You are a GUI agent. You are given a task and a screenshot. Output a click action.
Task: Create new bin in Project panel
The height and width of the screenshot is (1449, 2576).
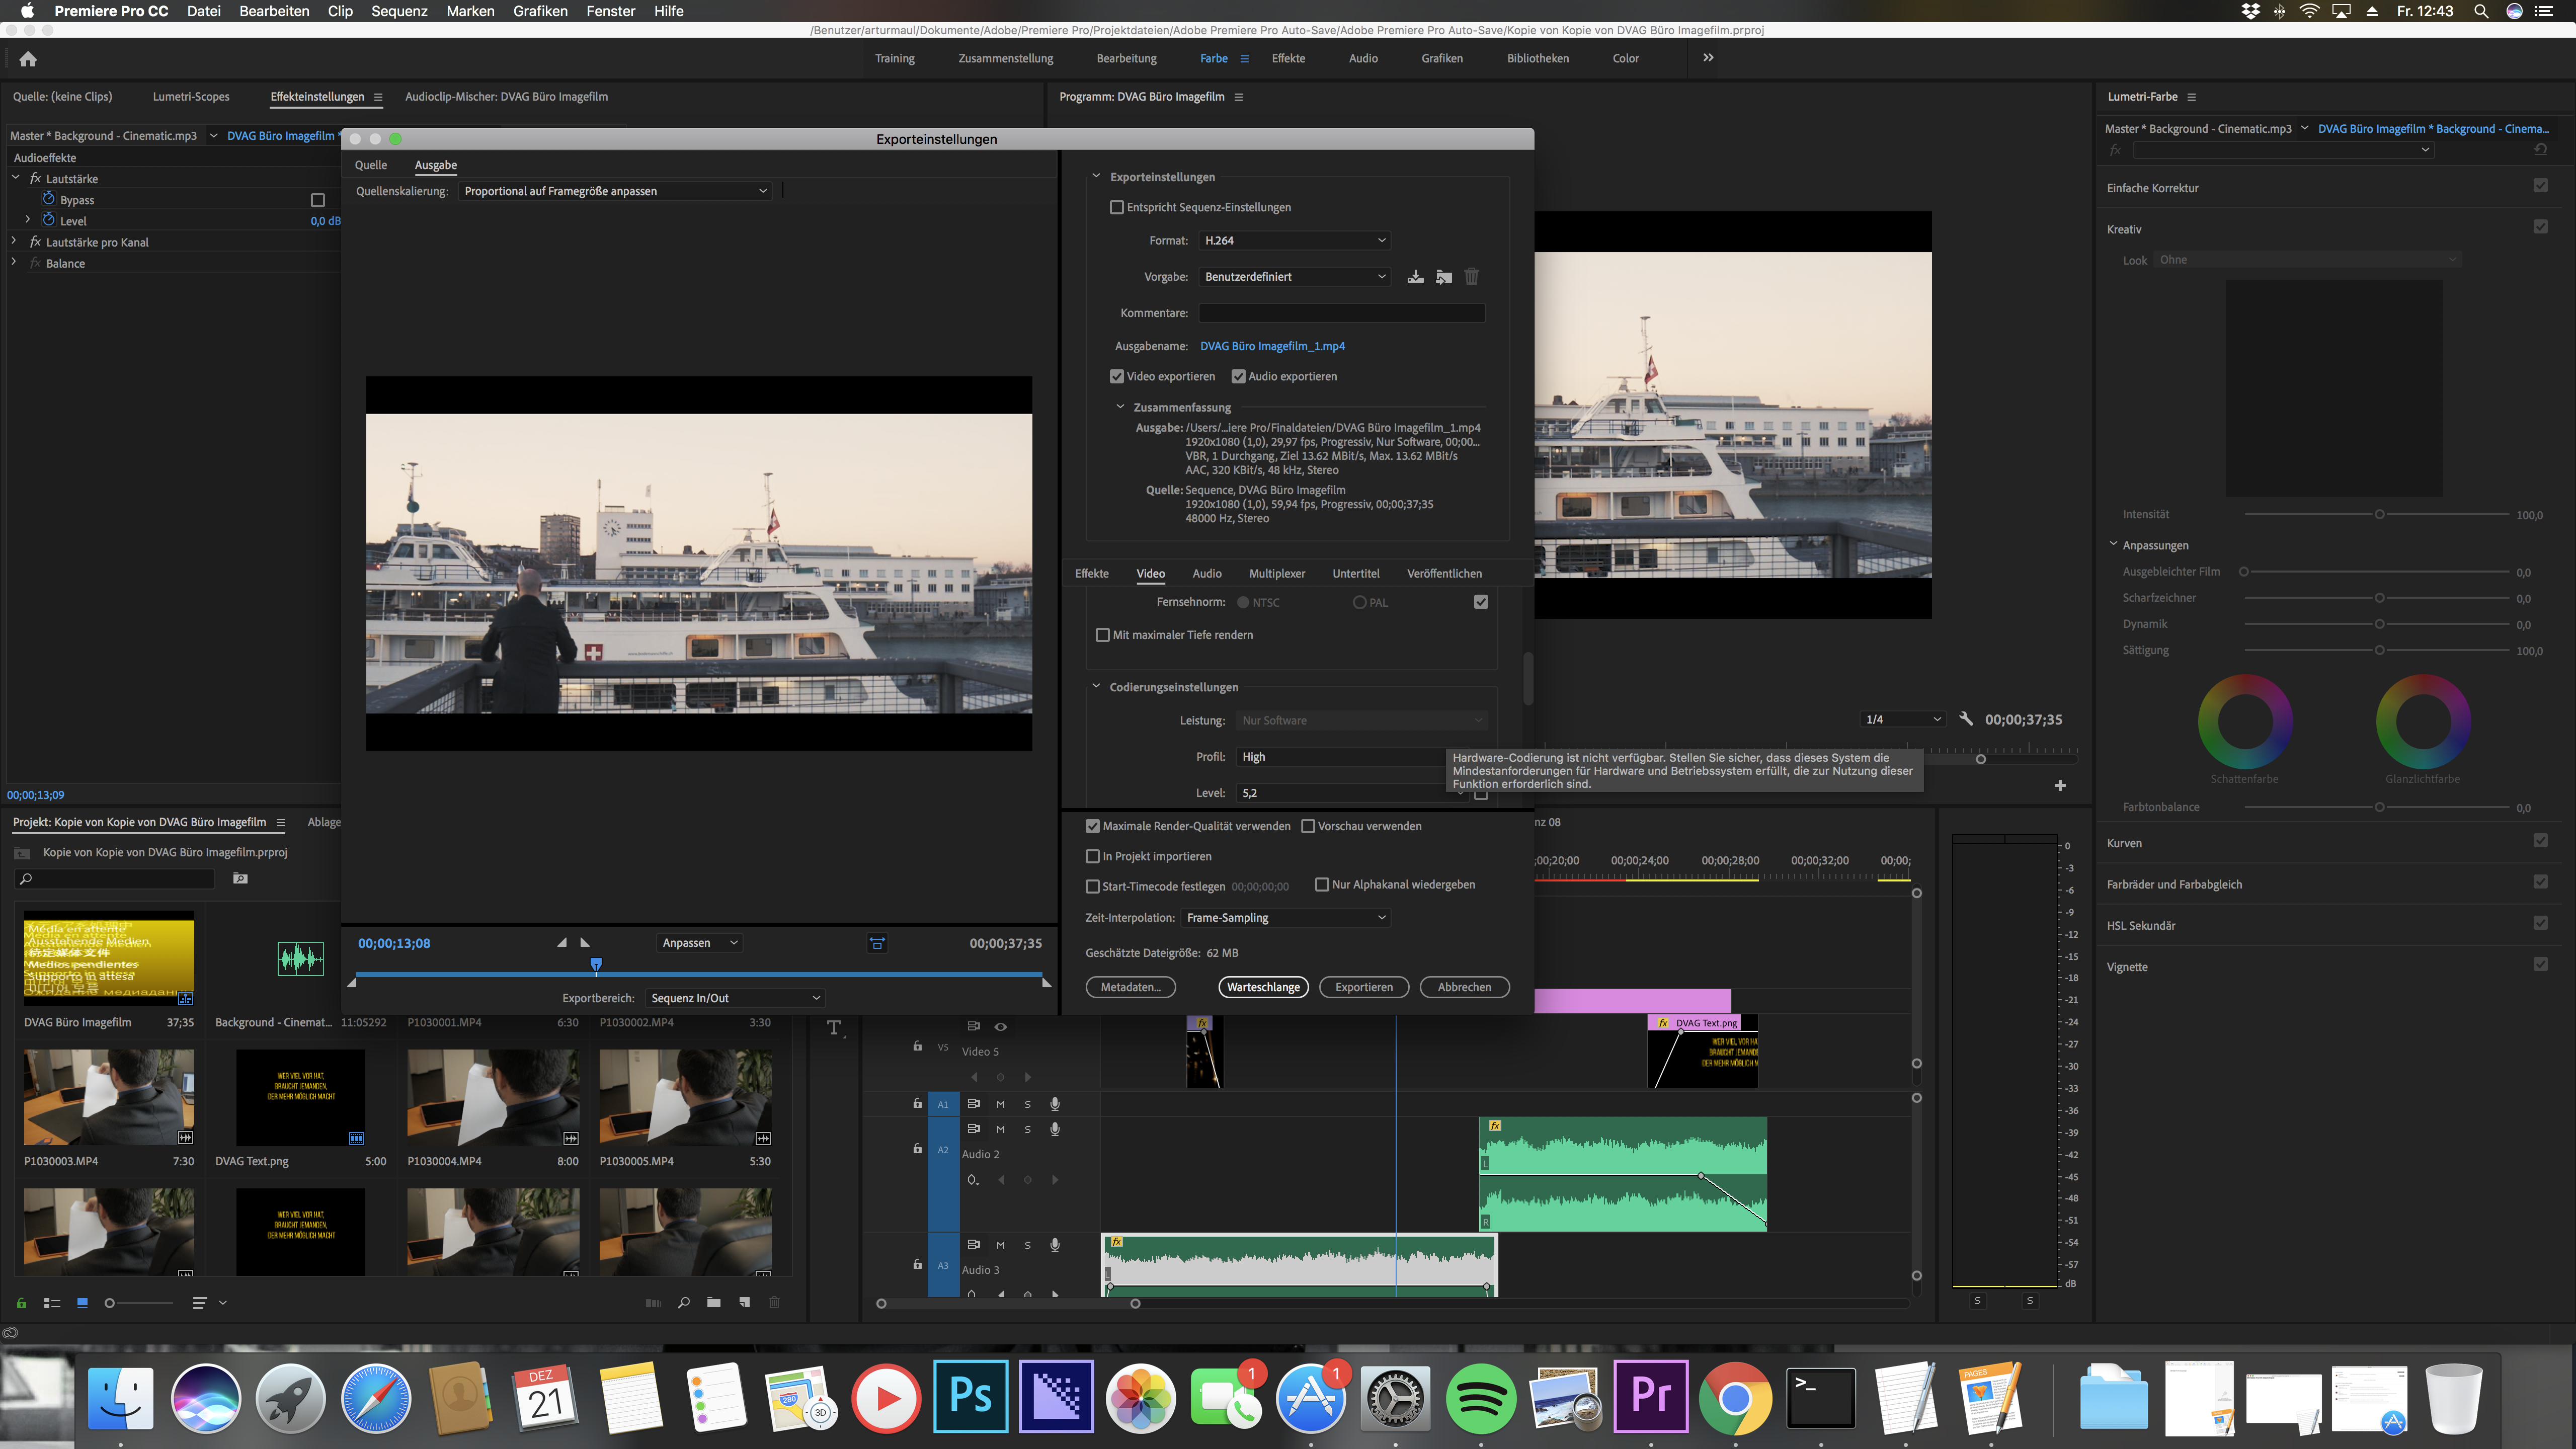point(713,1303)
